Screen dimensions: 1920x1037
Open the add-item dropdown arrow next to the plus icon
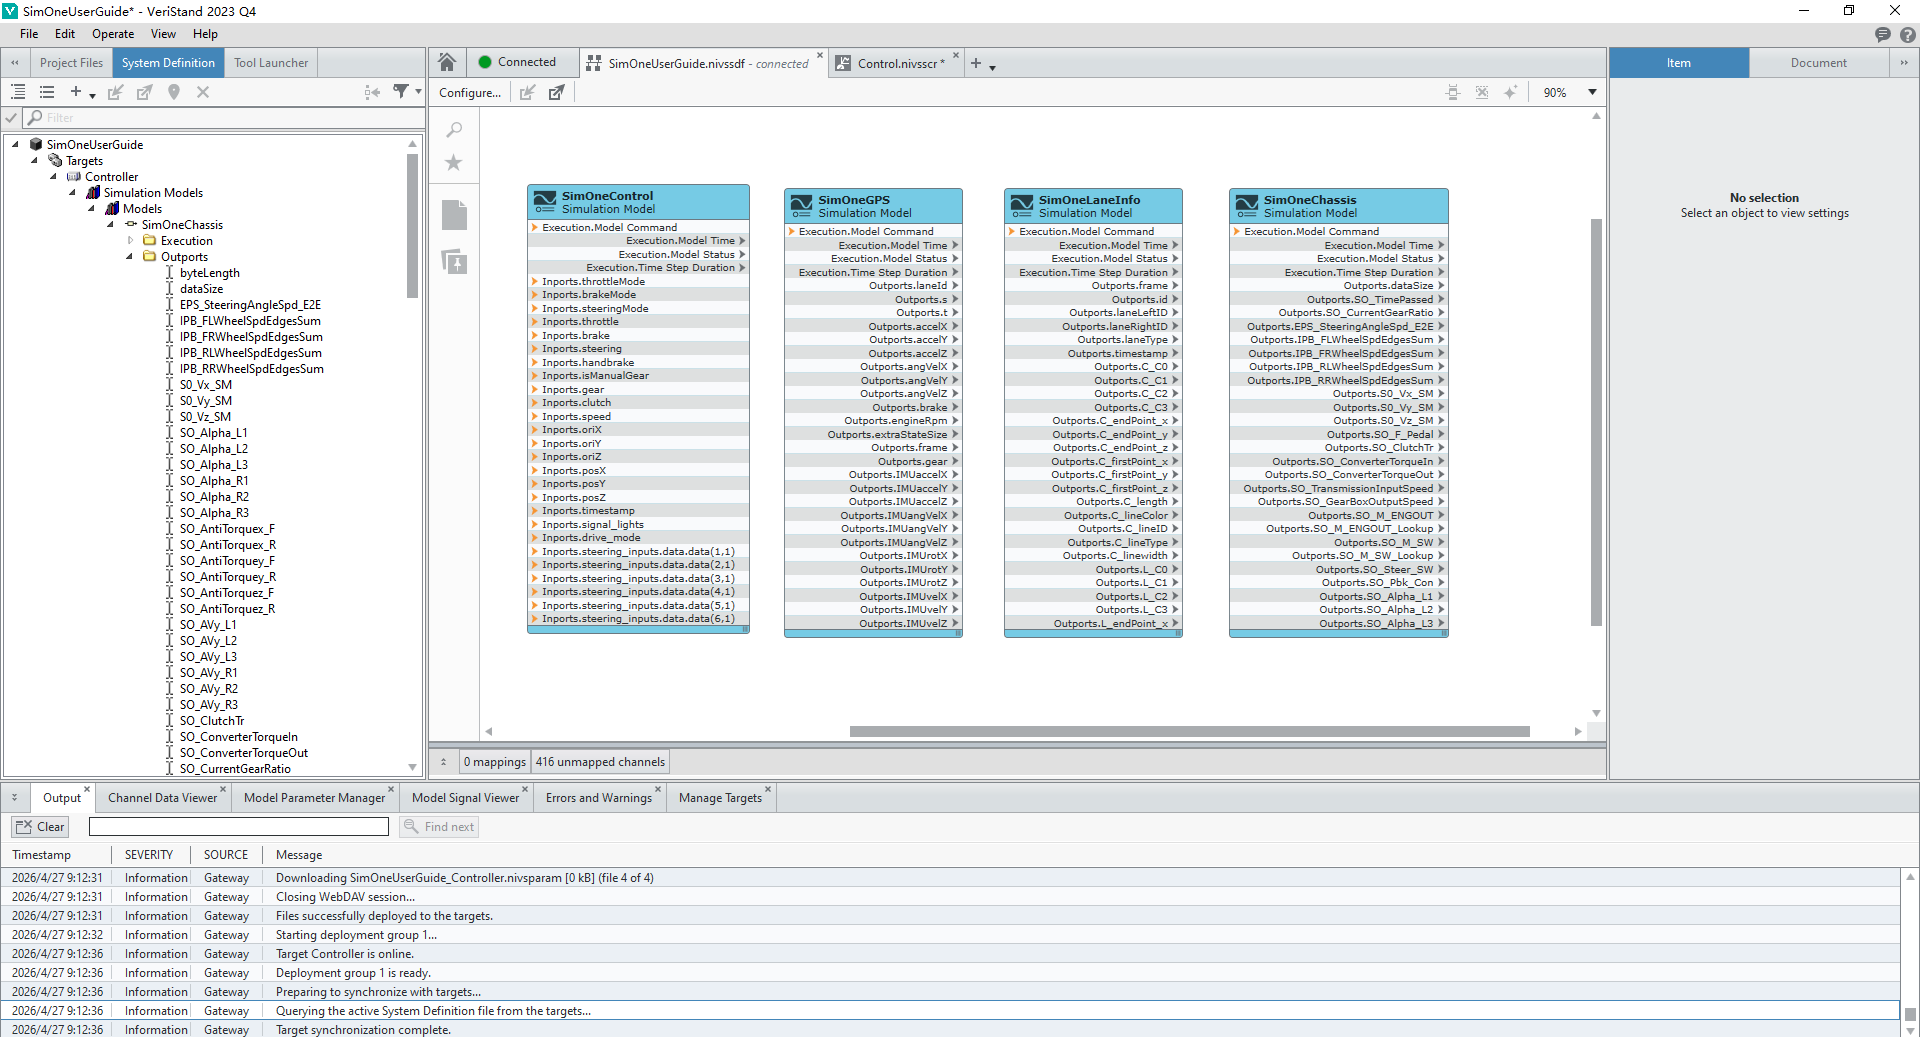click(x=92, y=95)
